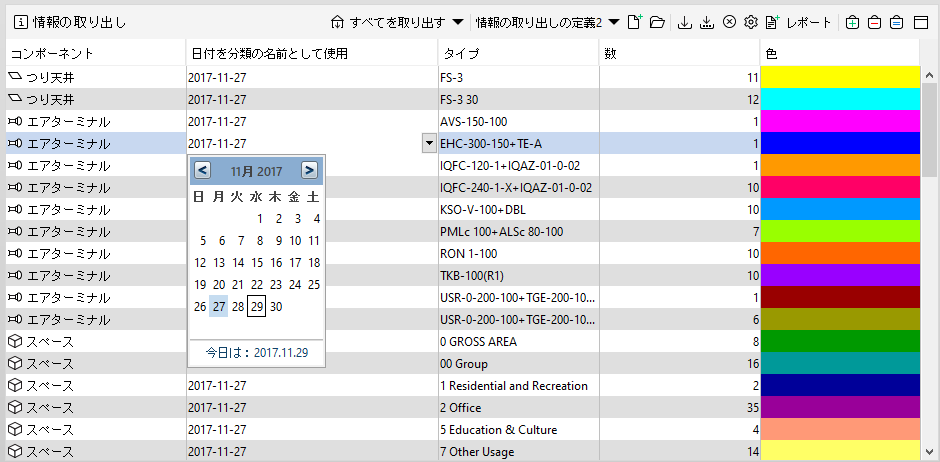Toggle the date dropdown arrow in the EHC-300-150+TE-A row
The width and height of the screenshot is (940, 462).
coord(429,143)
